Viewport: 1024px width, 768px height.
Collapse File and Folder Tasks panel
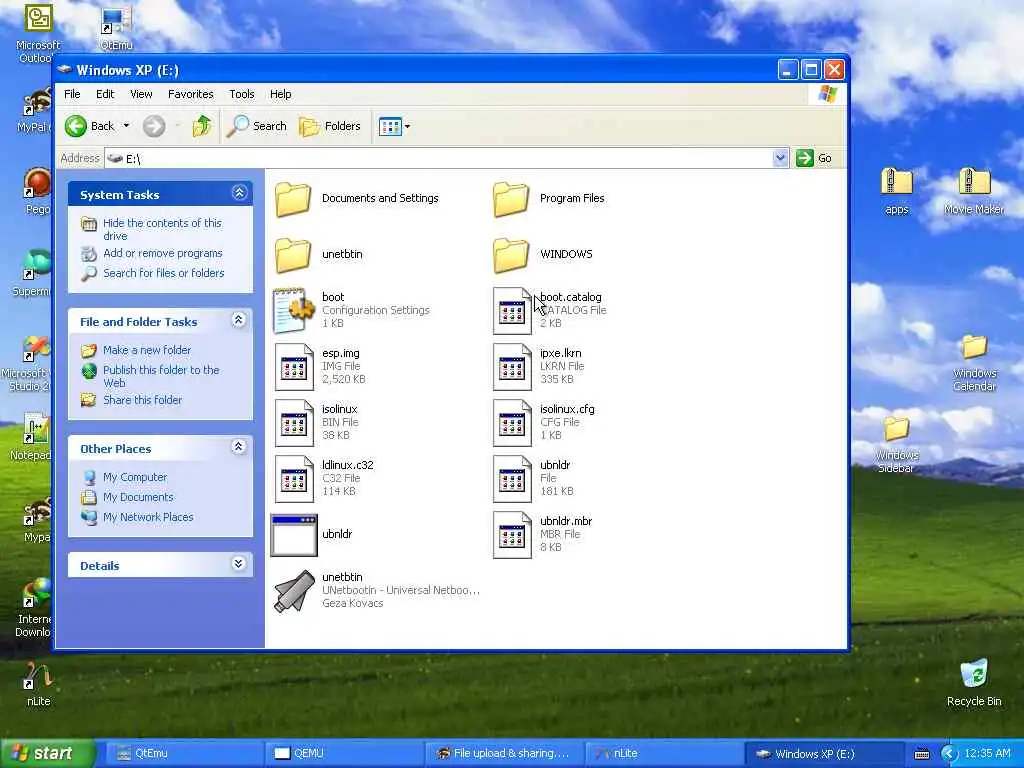pos(239,320)
